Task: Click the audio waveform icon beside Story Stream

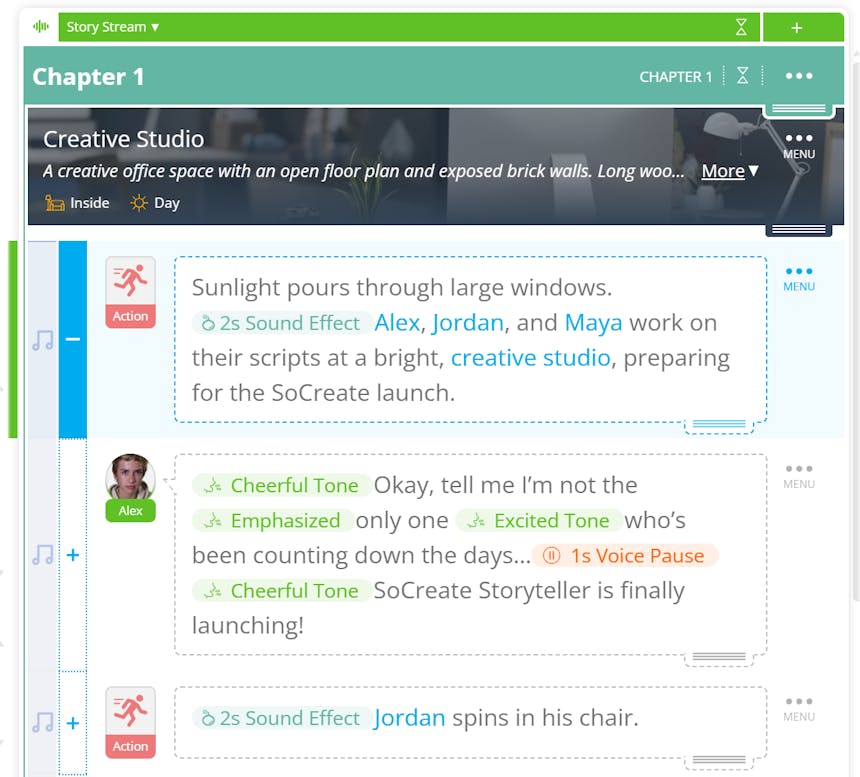Action: (x=41, y=26)
